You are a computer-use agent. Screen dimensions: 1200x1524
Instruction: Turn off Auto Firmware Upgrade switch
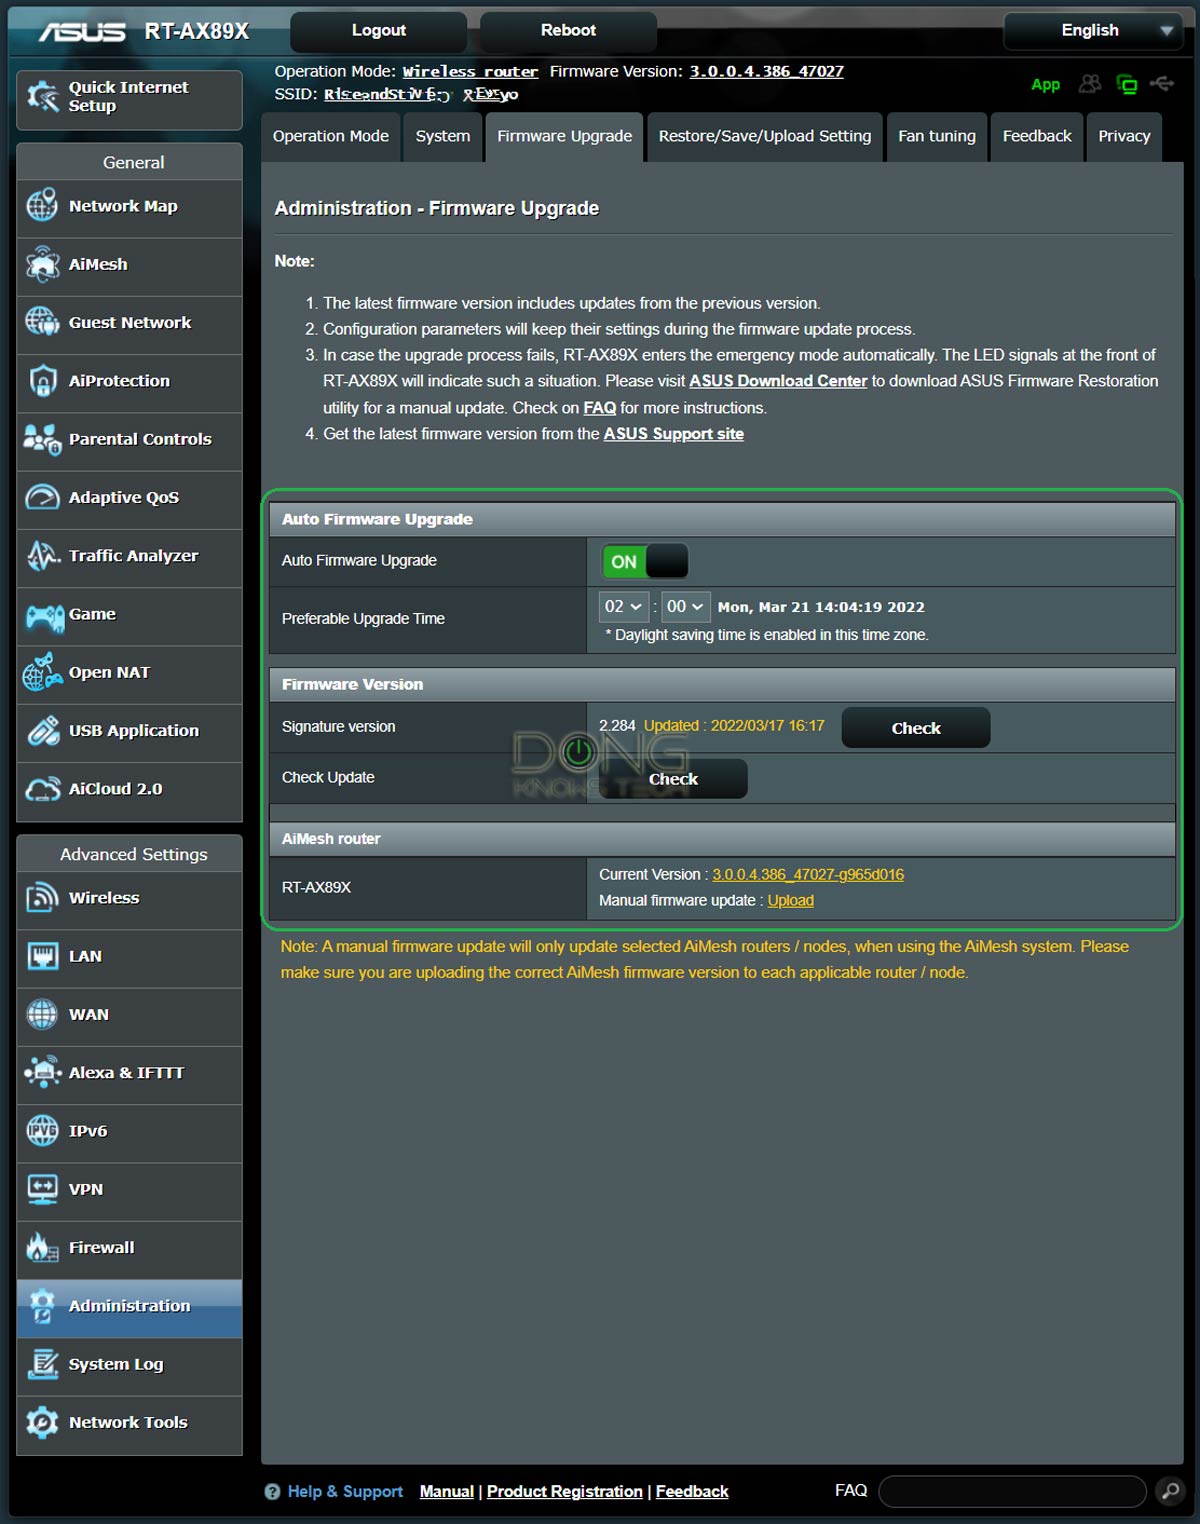point(645,561)
